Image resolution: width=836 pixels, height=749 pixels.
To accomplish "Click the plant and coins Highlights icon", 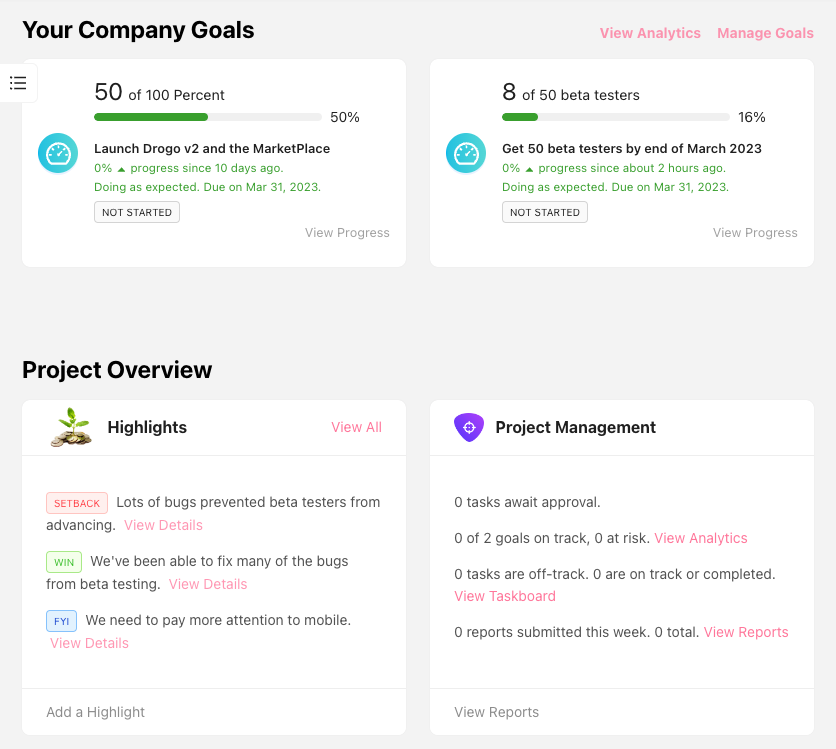I will pos(71,427).
